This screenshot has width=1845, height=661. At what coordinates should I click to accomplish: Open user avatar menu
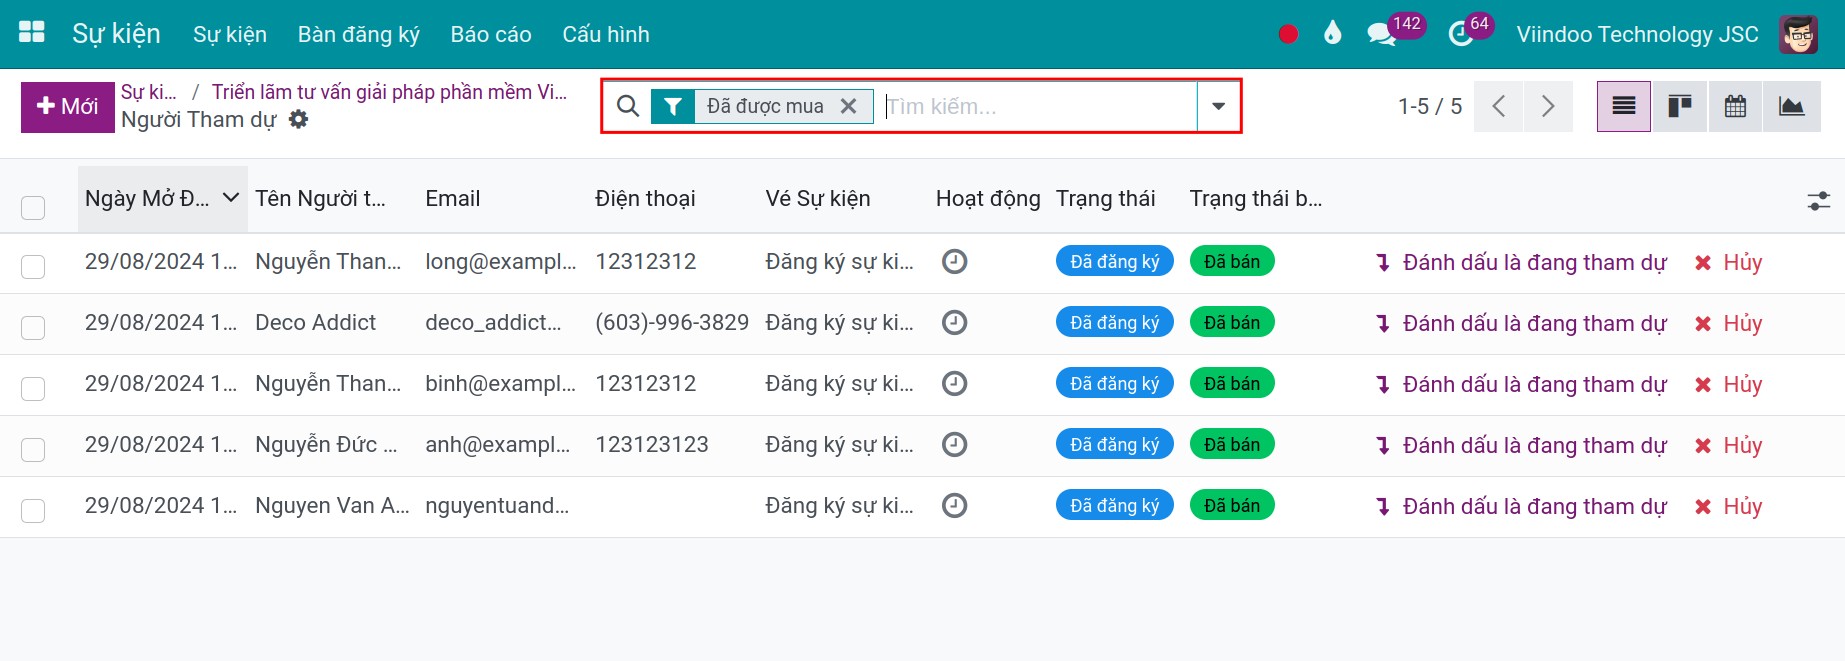(1798, 34)
